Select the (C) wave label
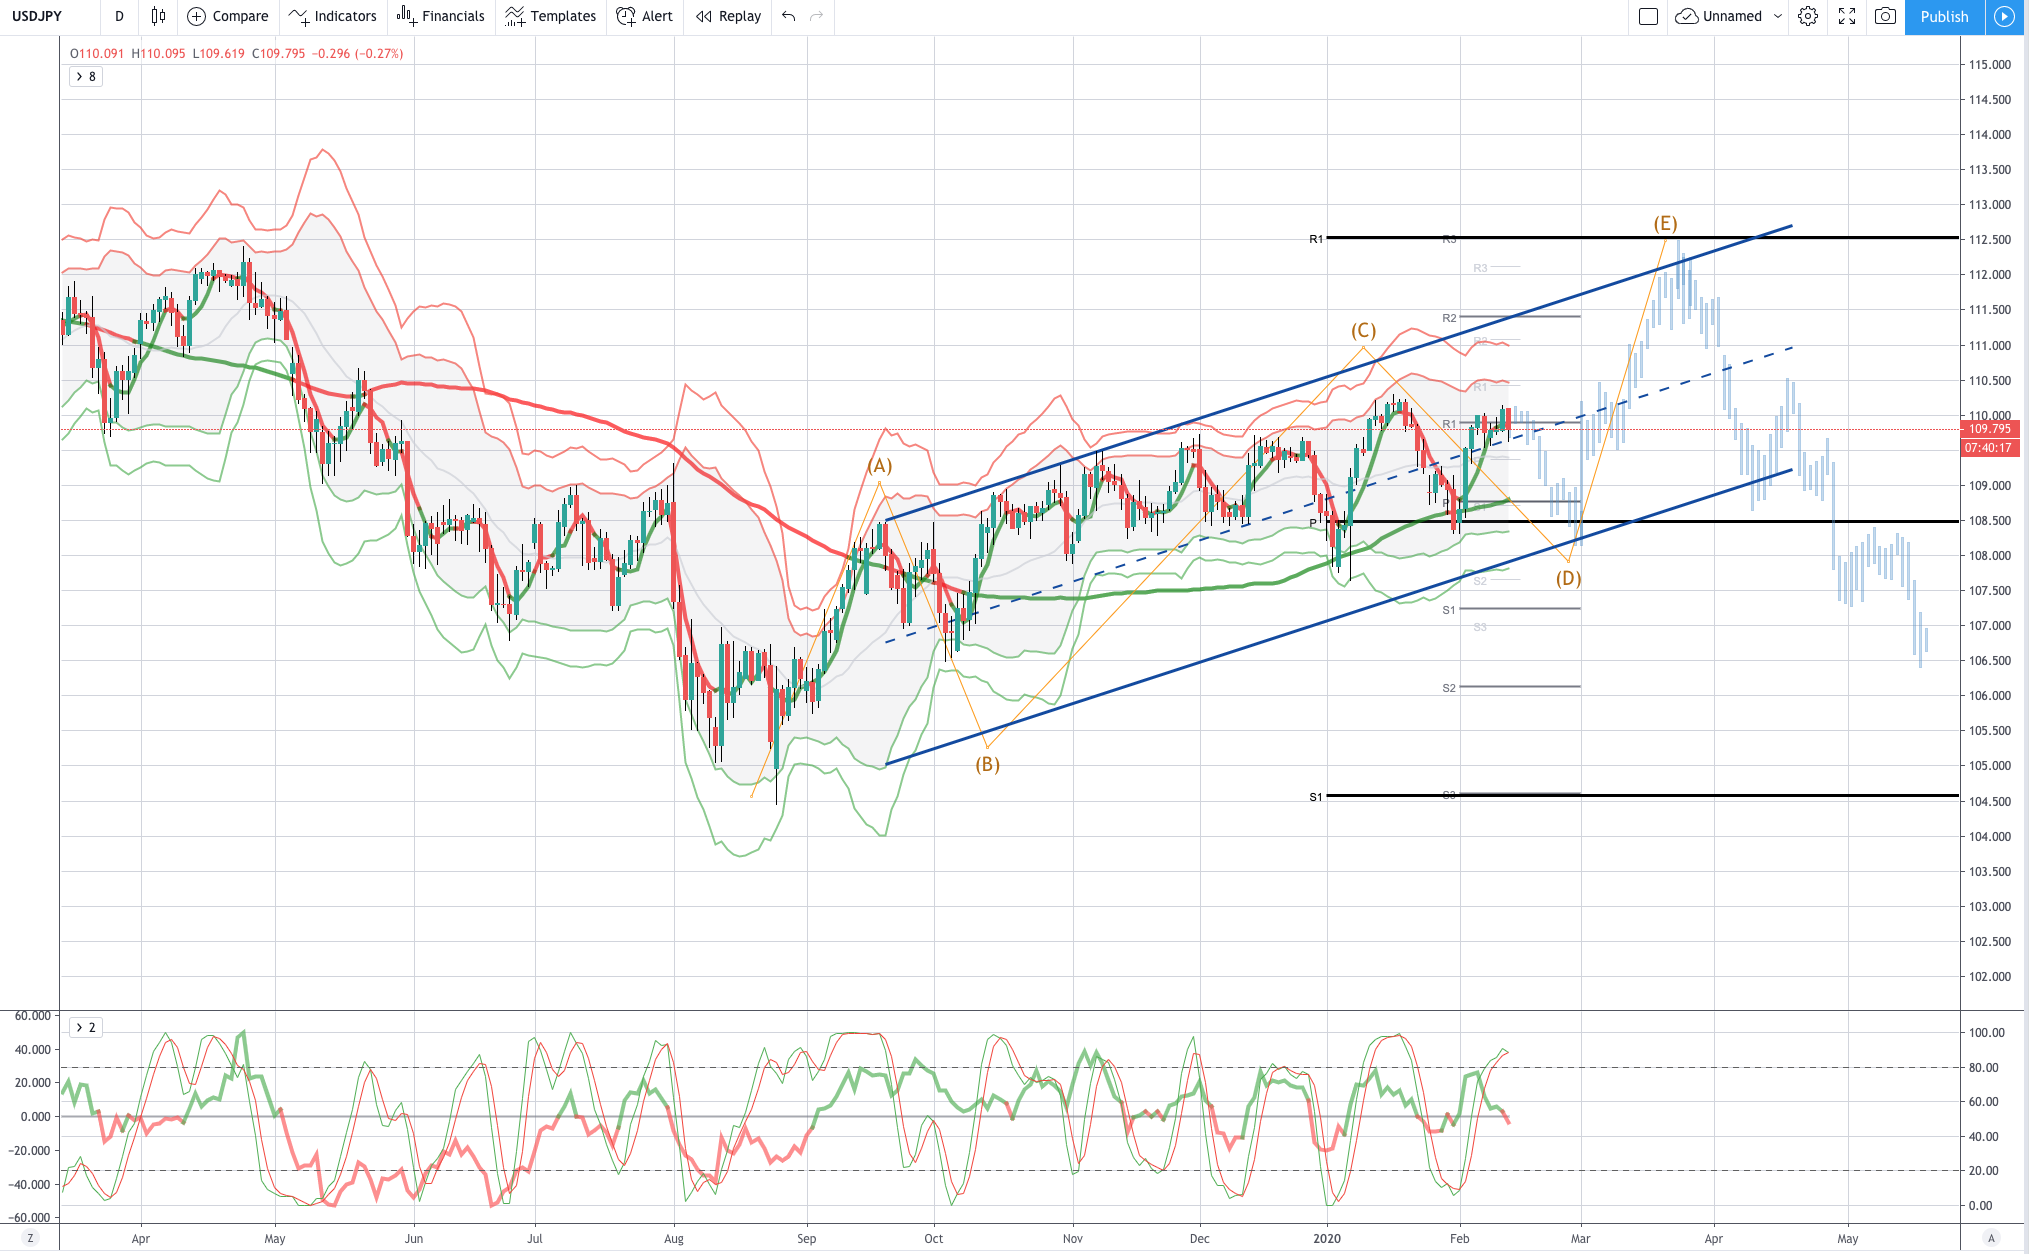Screen dimensions: 2029x1254 point(1363,331)
